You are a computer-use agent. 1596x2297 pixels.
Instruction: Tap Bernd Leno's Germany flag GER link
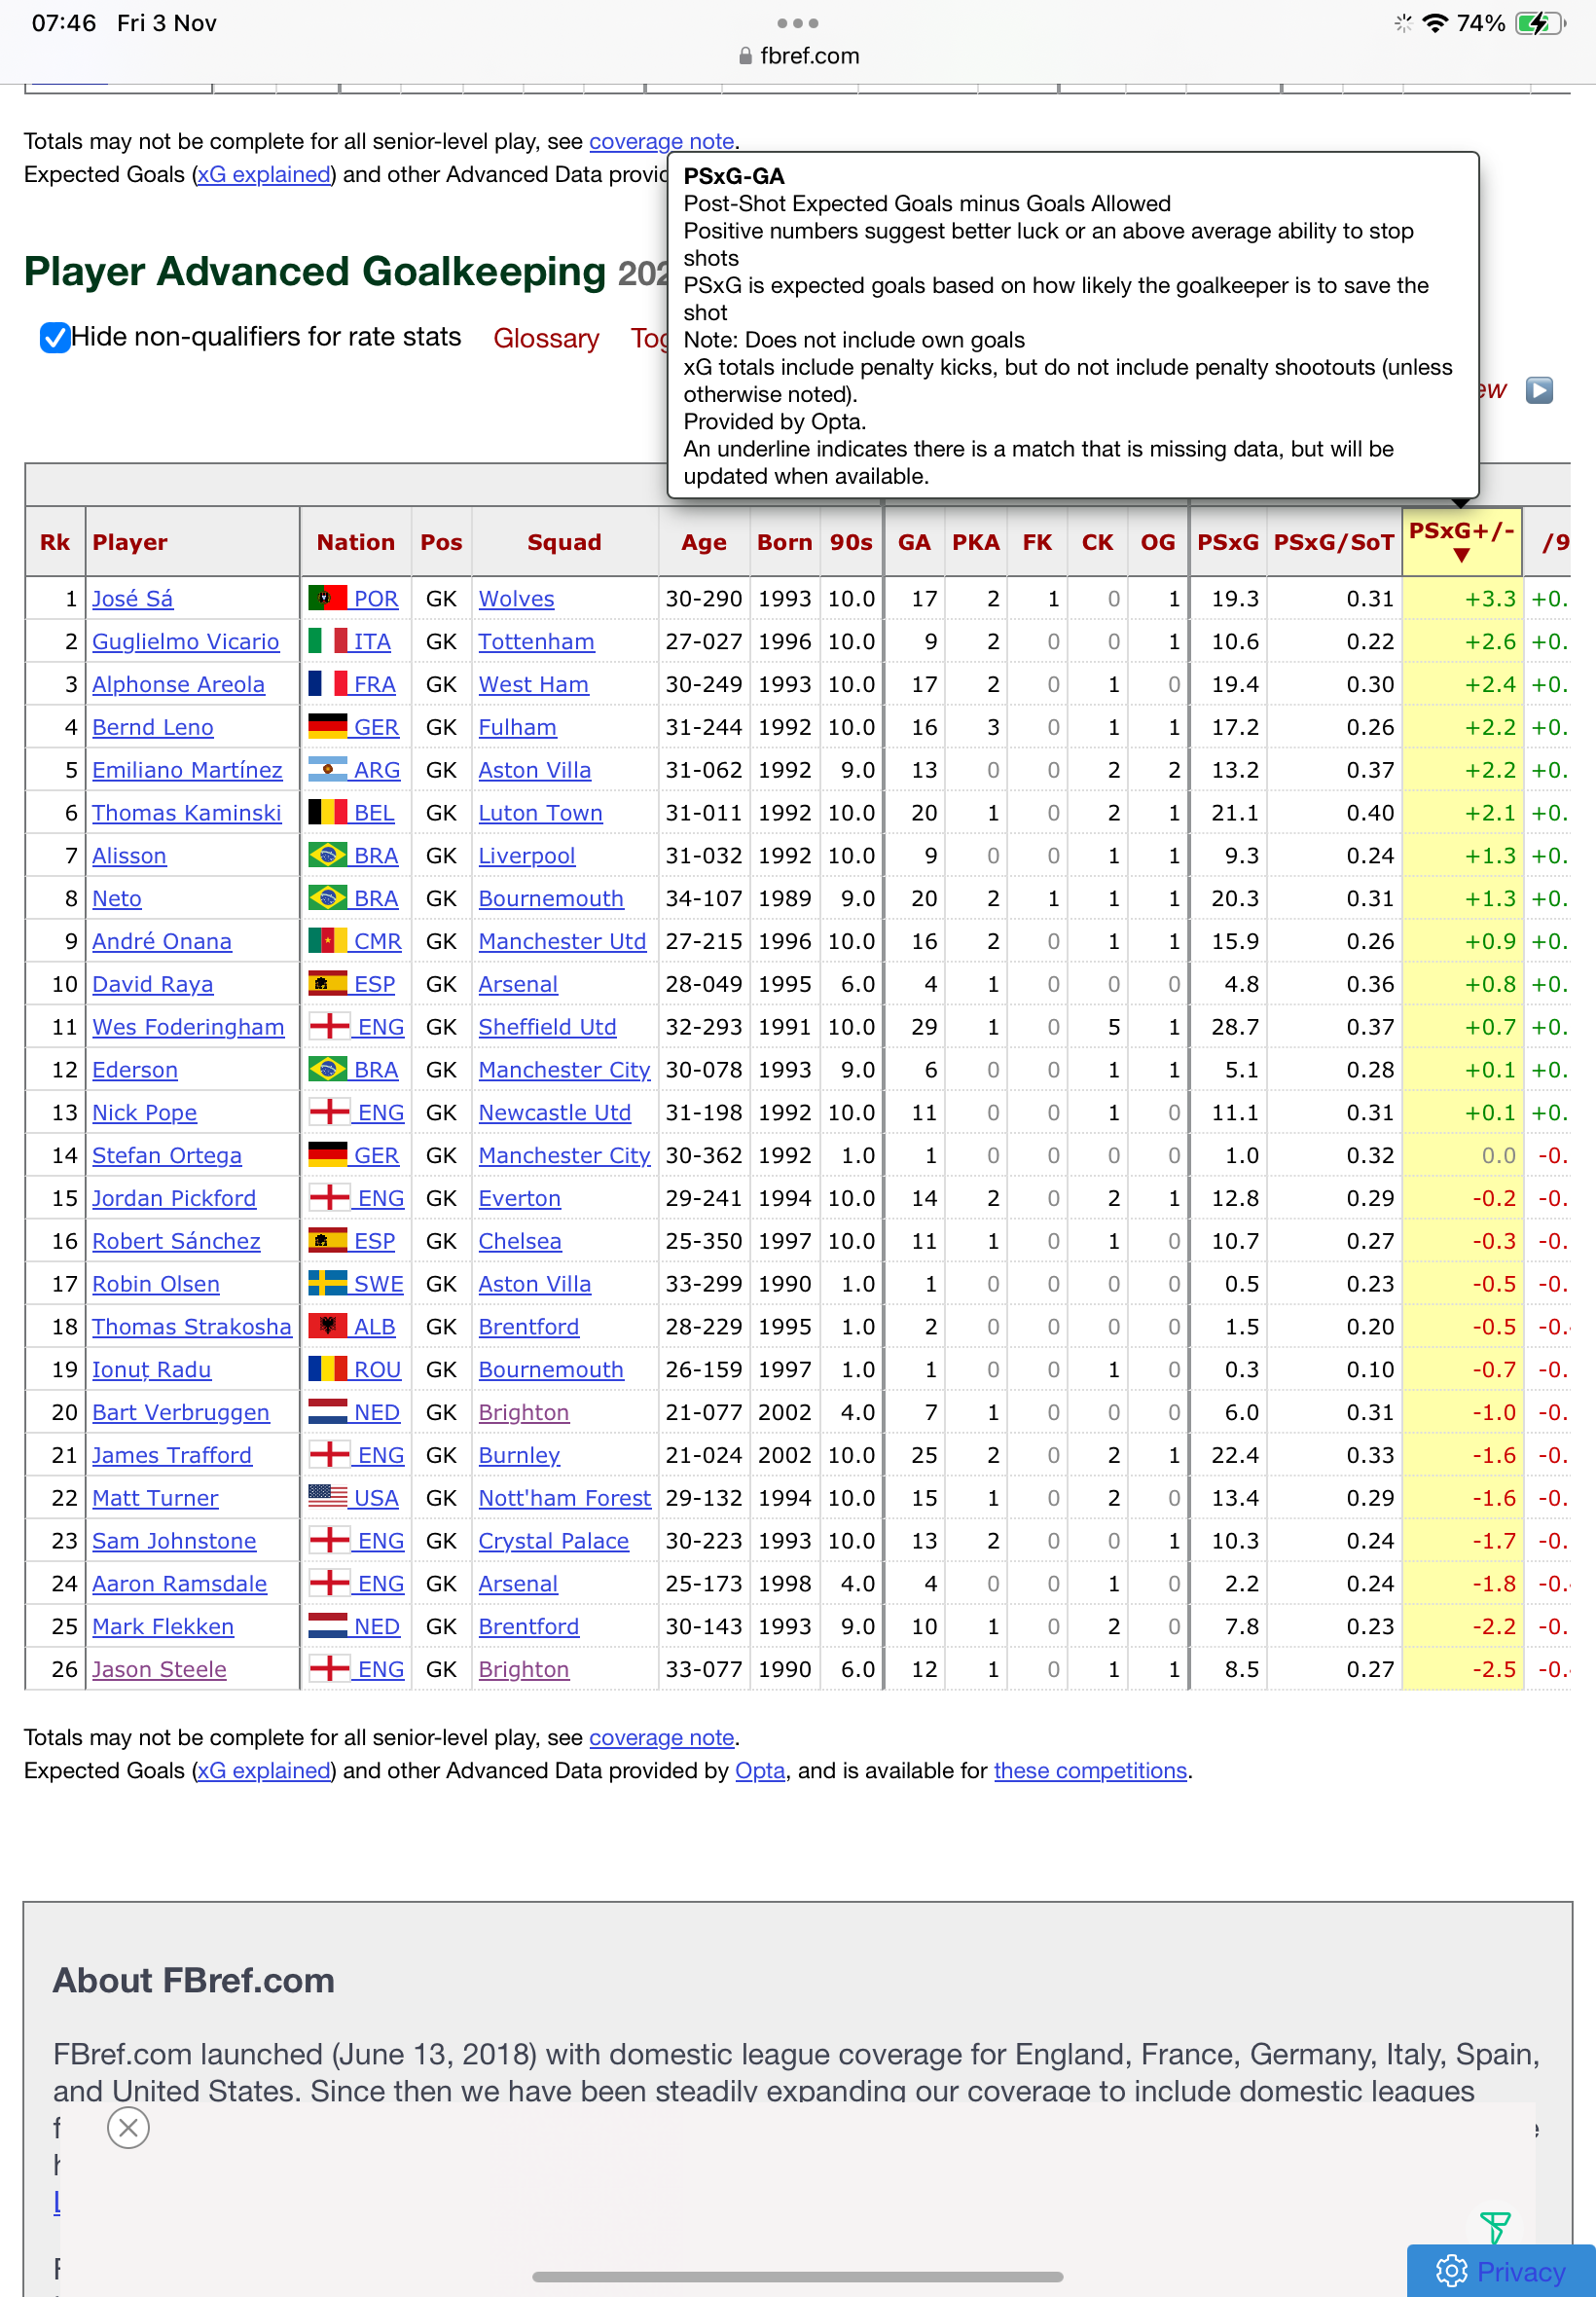353,728
